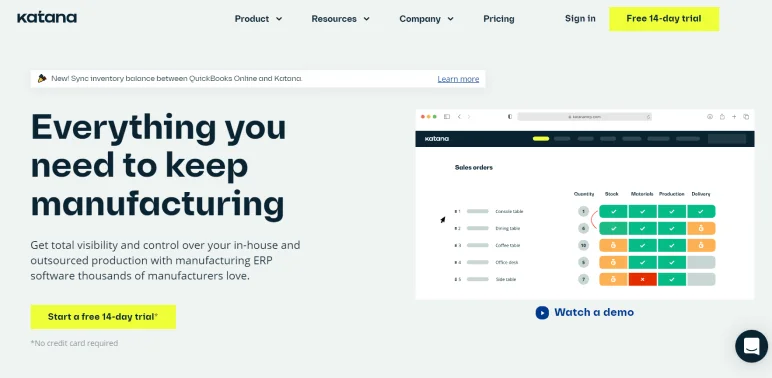Screen dimensions: 772x378
Task: Click the katana logo inside the mock app
Action: [437, 139]
